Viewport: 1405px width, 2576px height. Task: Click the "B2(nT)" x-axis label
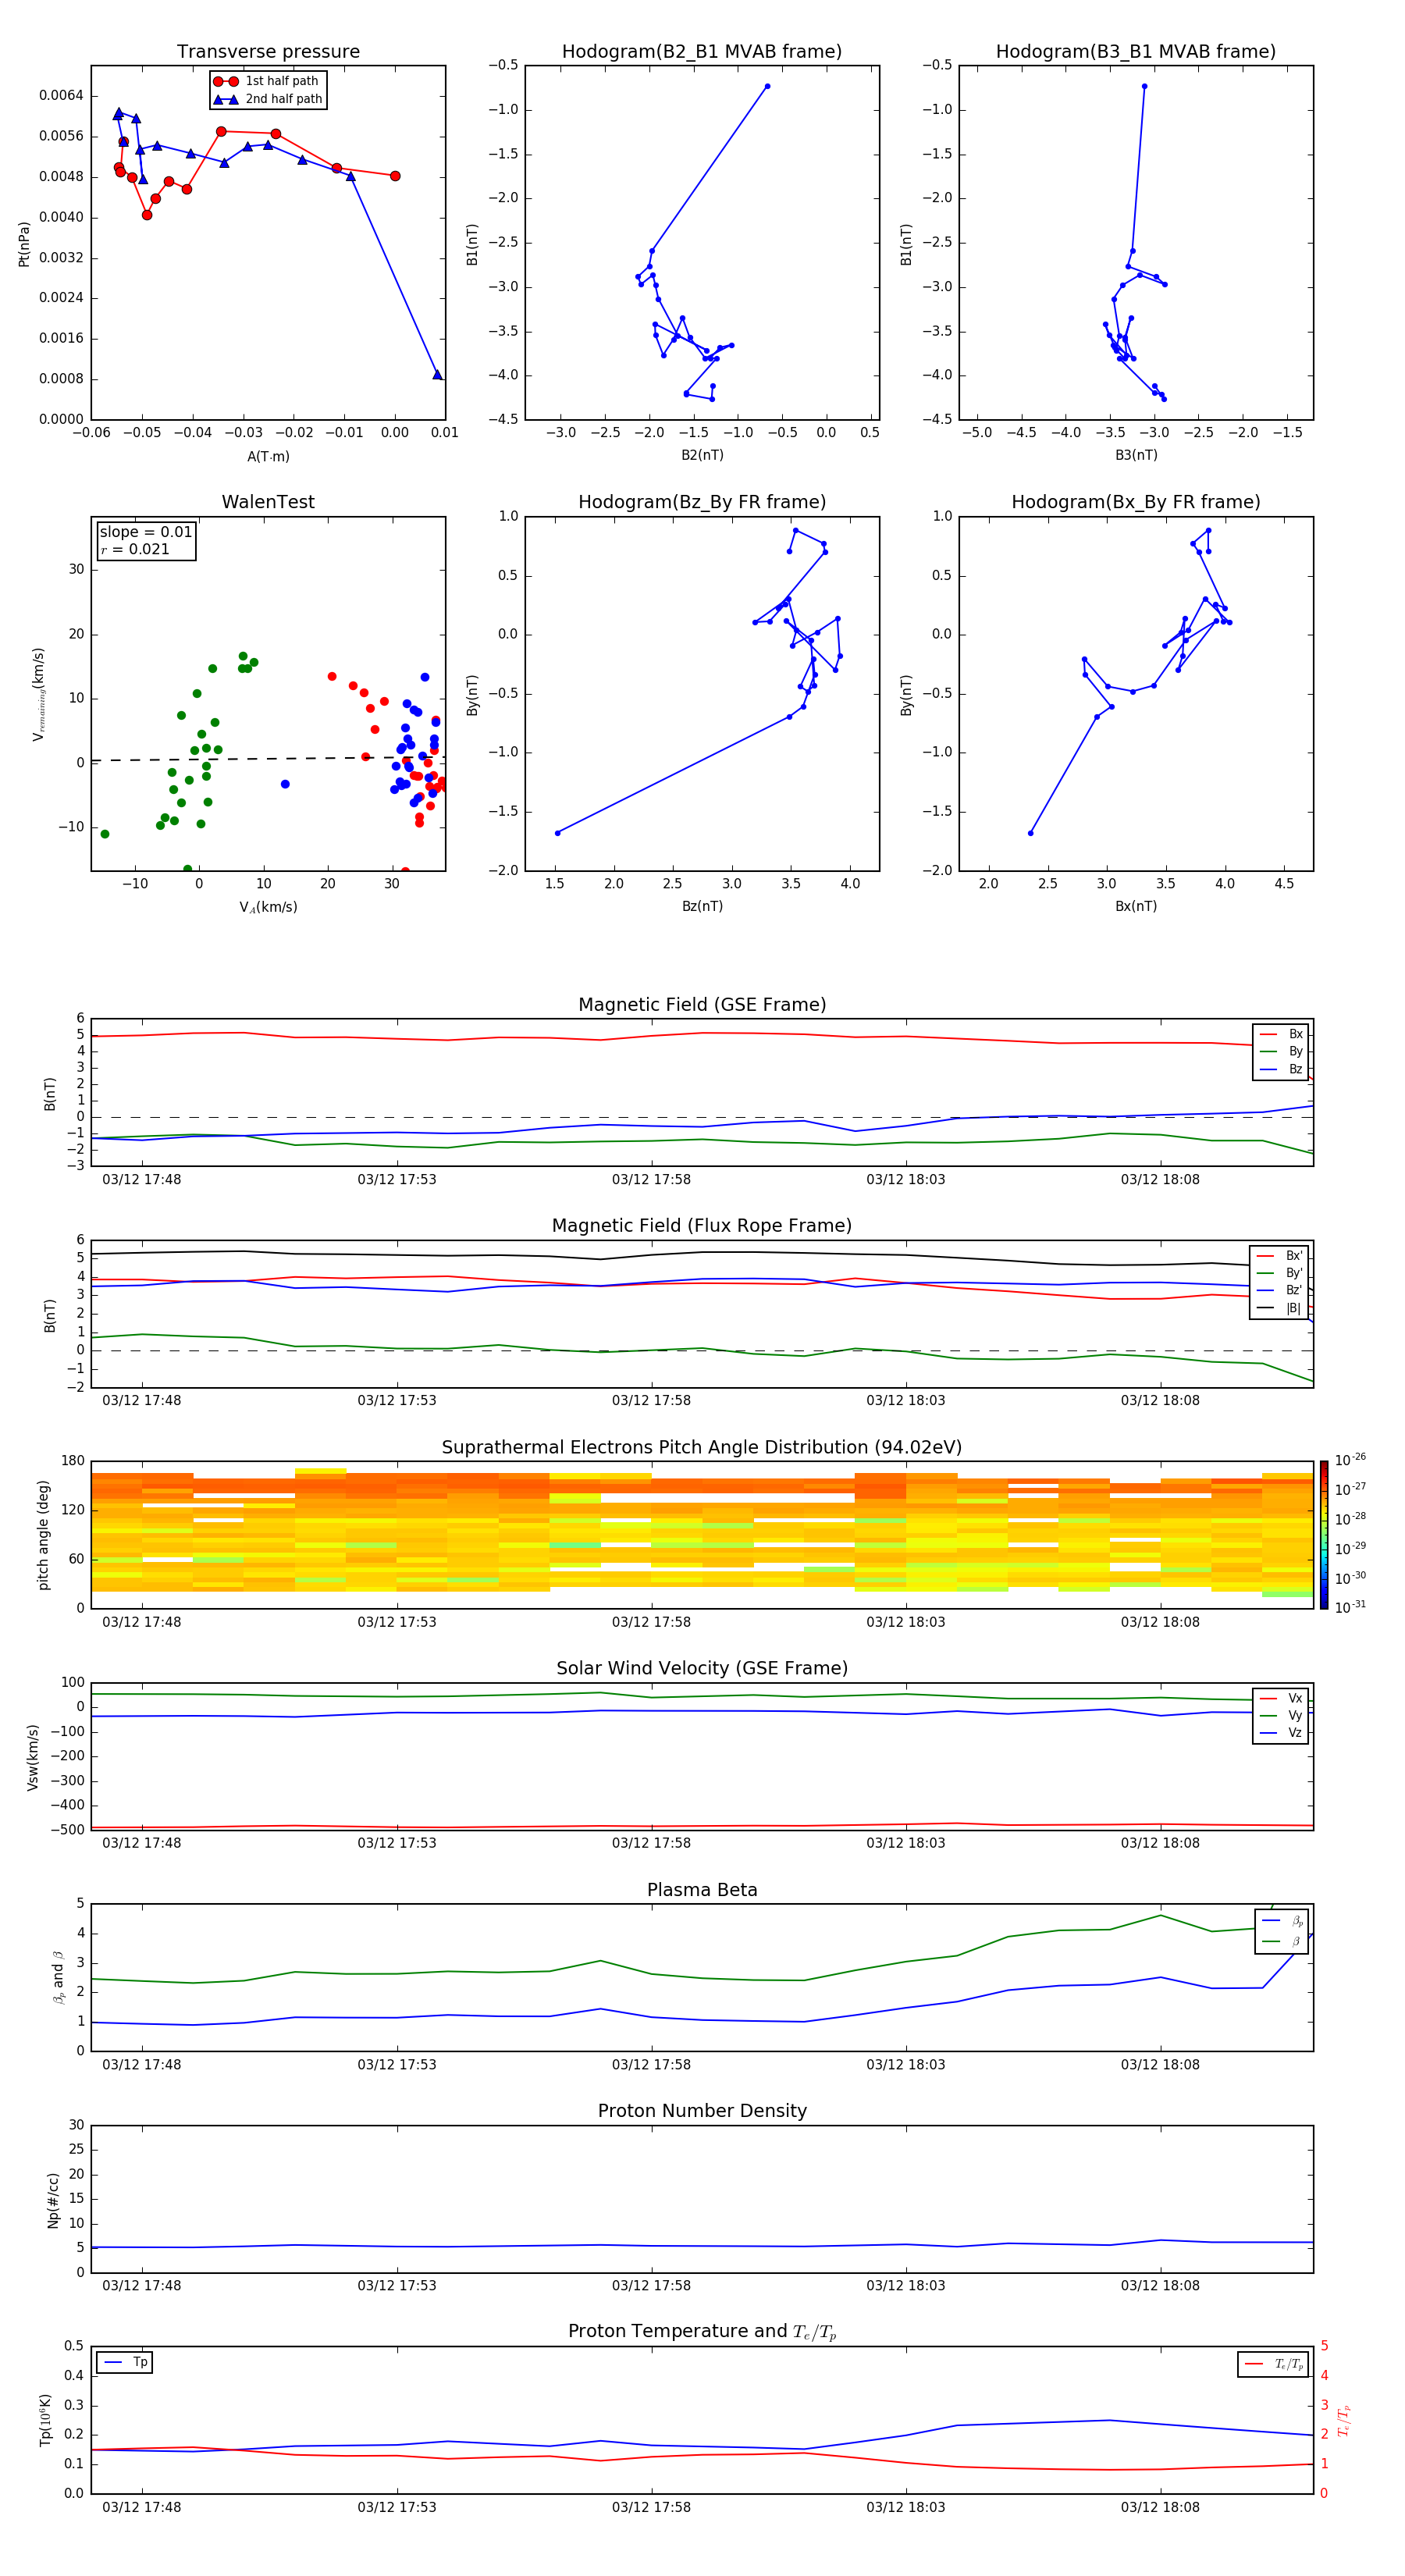(x=702, y=455)
